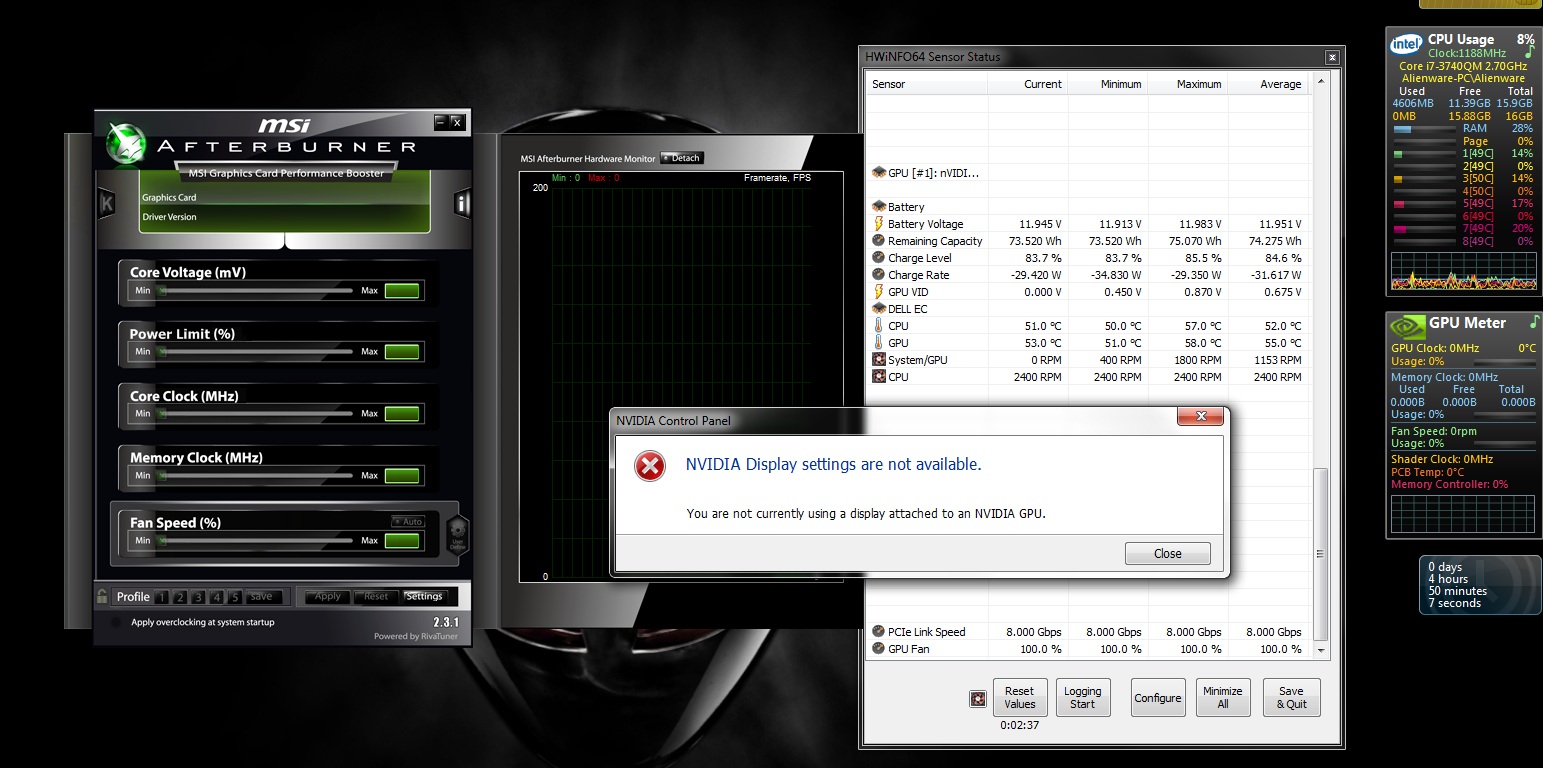
Task: Open the Afterburner information 'i' side panel
Action: click(462, 204)
